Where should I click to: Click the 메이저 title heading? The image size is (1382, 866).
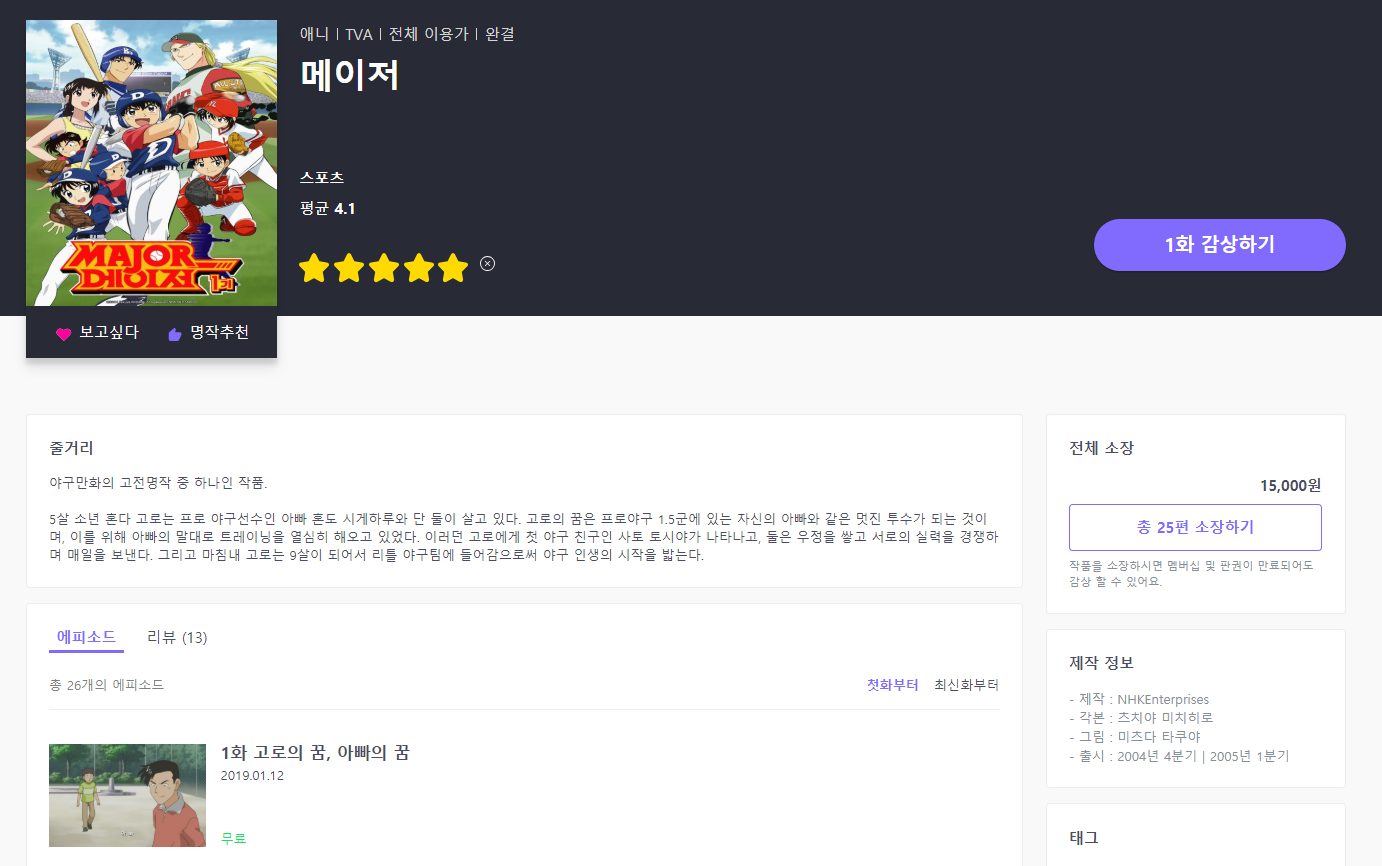[350, 75]
